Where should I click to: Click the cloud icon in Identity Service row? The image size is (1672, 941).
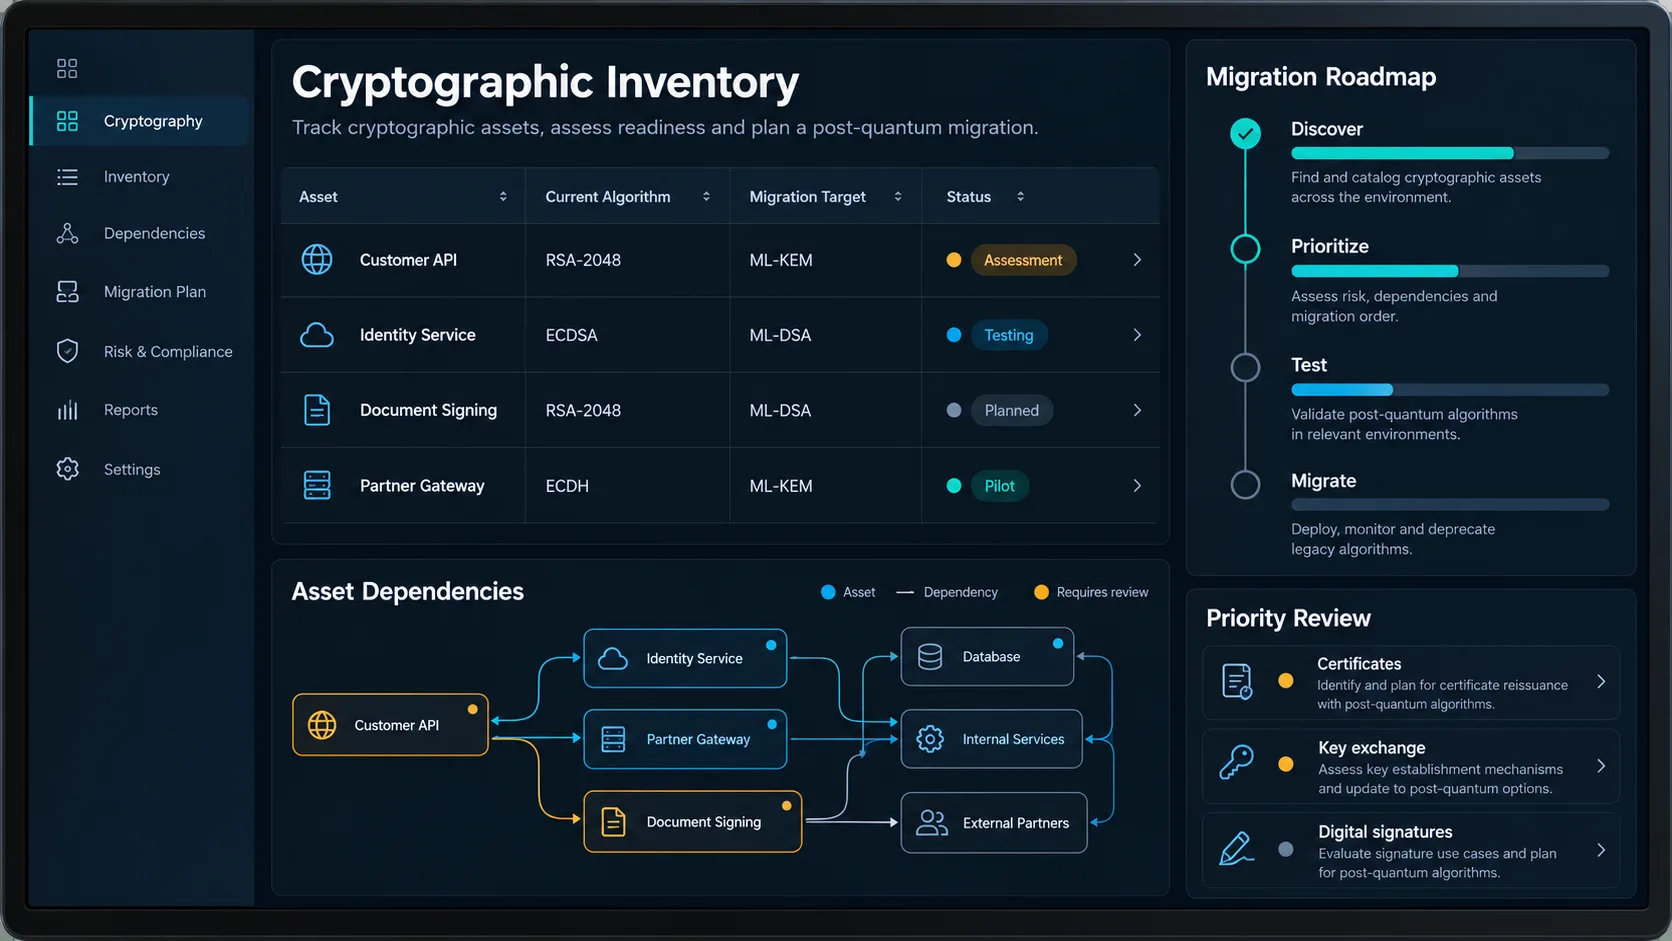pos(317,335)
